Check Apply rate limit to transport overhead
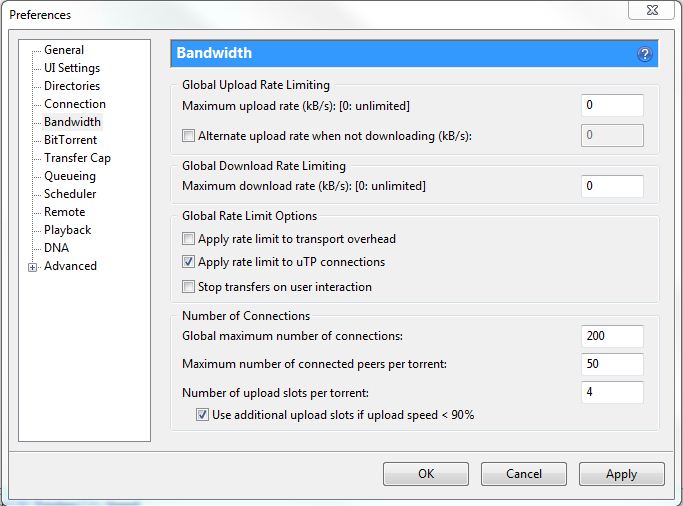 (188, 239)
